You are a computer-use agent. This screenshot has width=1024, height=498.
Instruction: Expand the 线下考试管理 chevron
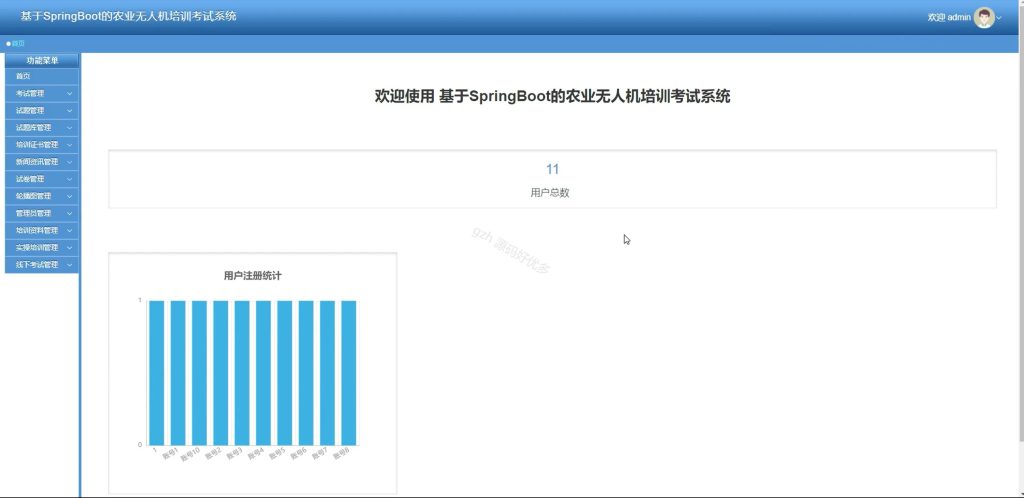click(69, 265)
